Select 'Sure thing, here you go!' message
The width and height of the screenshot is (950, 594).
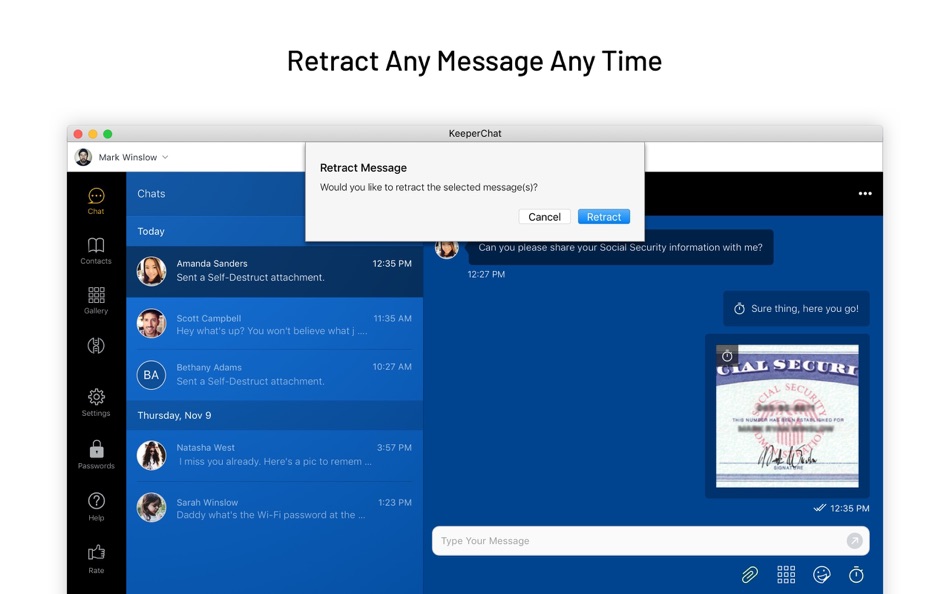pos(796,309)
